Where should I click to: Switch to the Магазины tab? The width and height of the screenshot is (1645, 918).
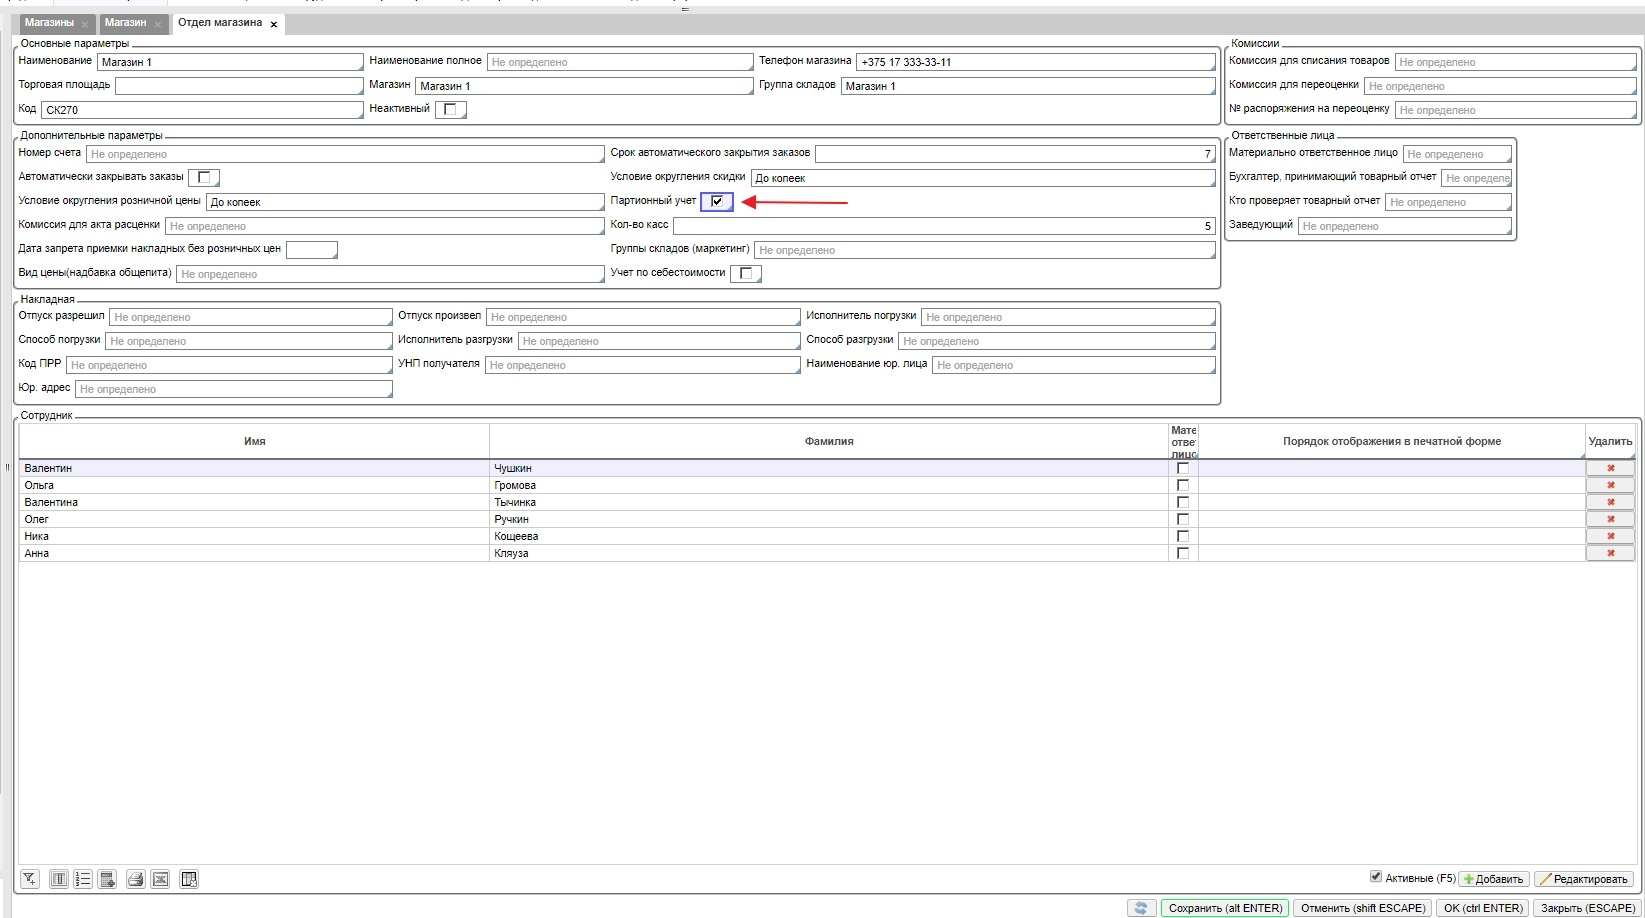[49, 23]
